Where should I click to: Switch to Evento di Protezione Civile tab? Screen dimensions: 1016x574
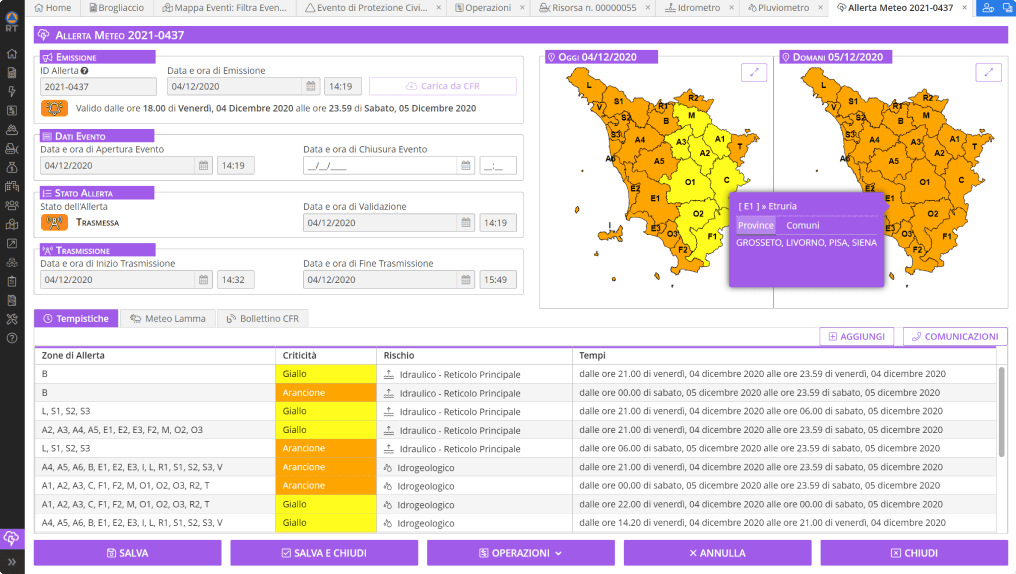(366, 8)
